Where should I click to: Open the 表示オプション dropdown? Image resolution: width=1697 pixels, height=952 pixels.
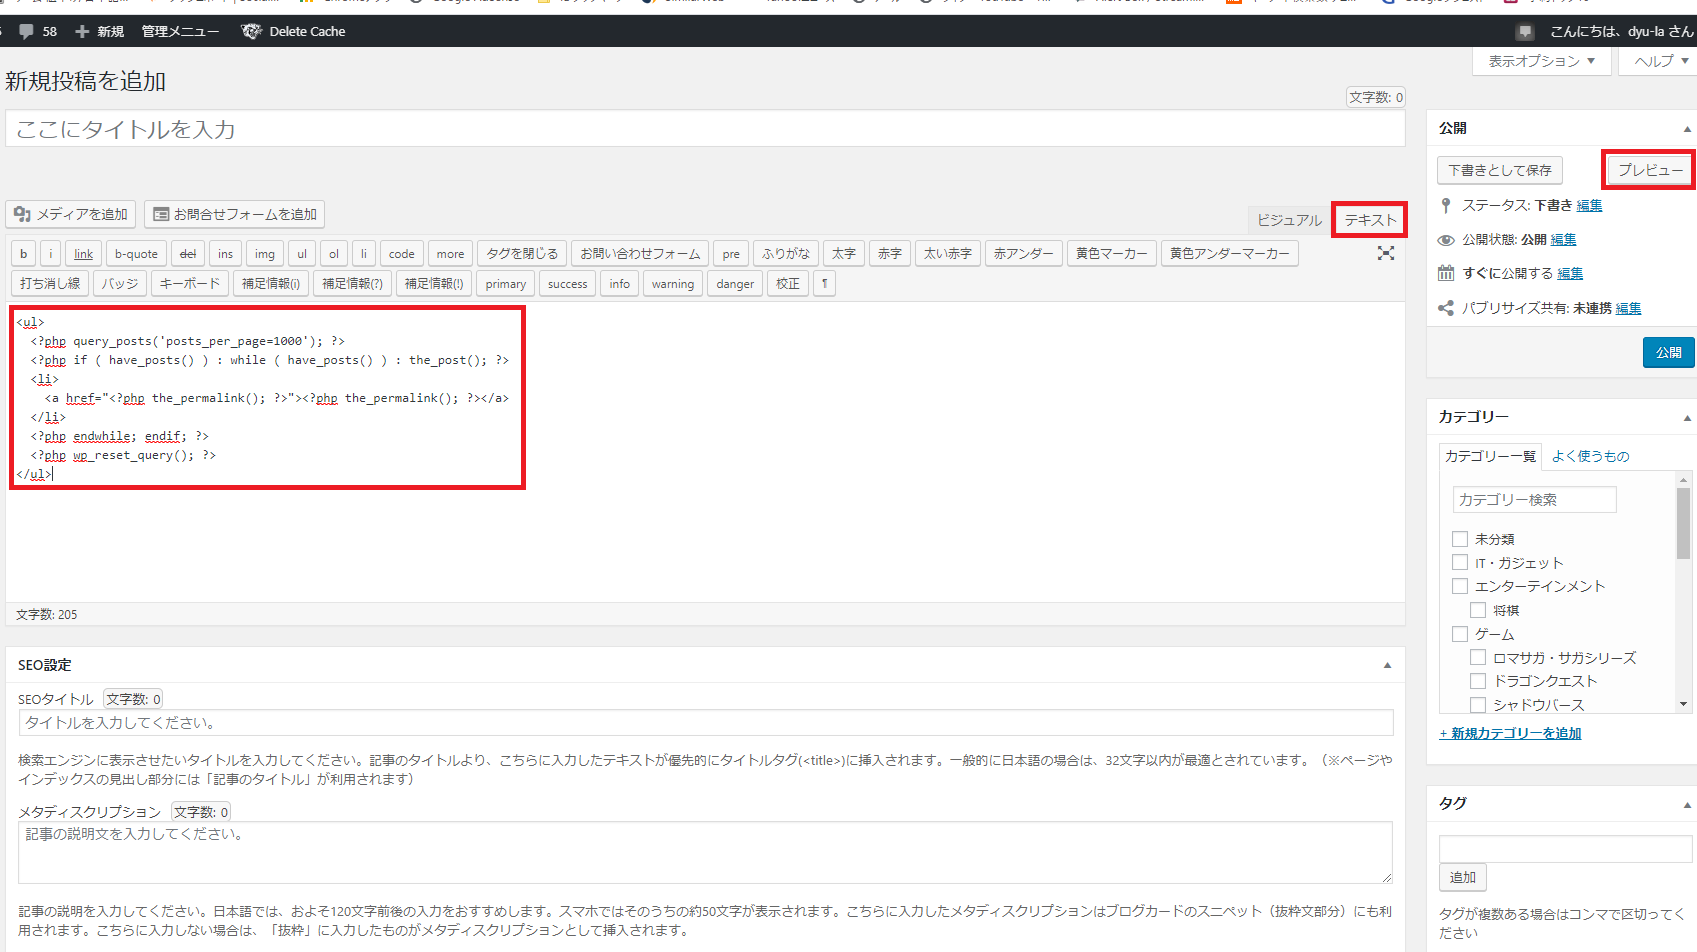click(x=1541, y=61)
